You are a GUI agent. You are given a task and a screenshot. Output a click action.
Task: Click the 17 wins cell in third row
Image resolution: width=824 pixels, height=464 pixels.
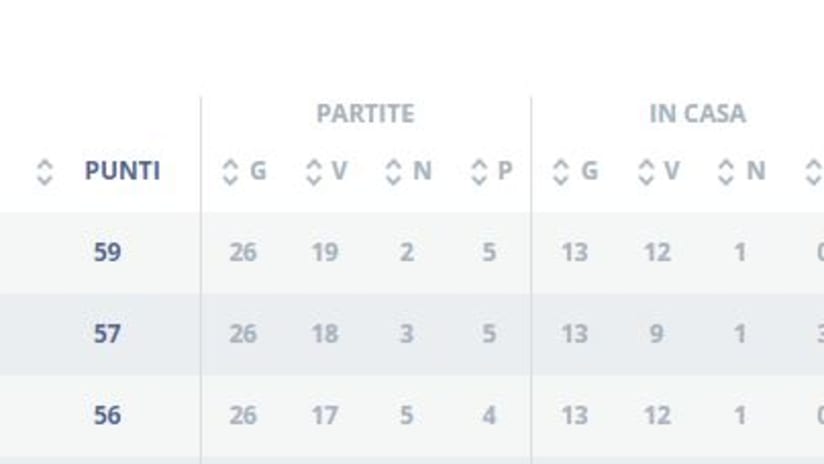coord(325,416)
